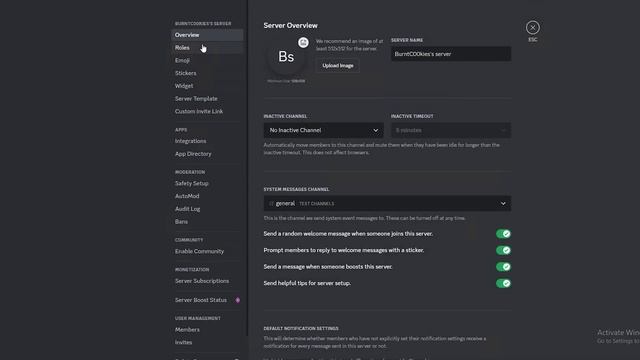The height and width of the screenshot is (360, 640).
Task: Click the System Messages Channel label
Action: tap(296, 189)
